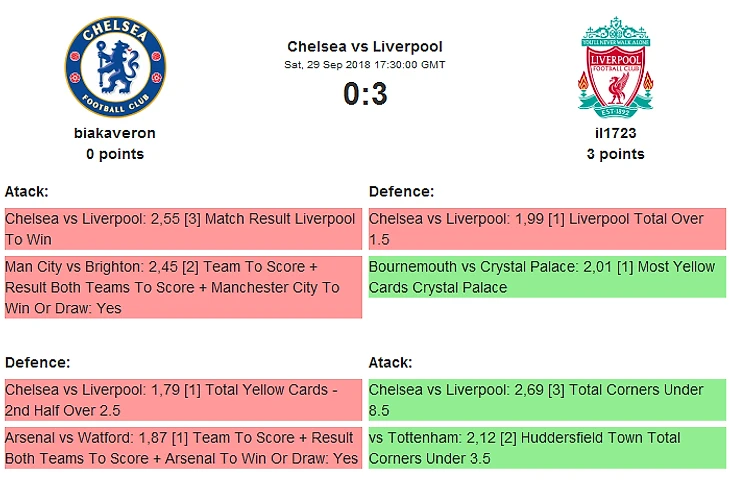Select the Match Result Liverpool To Win bet

tap(183, 229)
